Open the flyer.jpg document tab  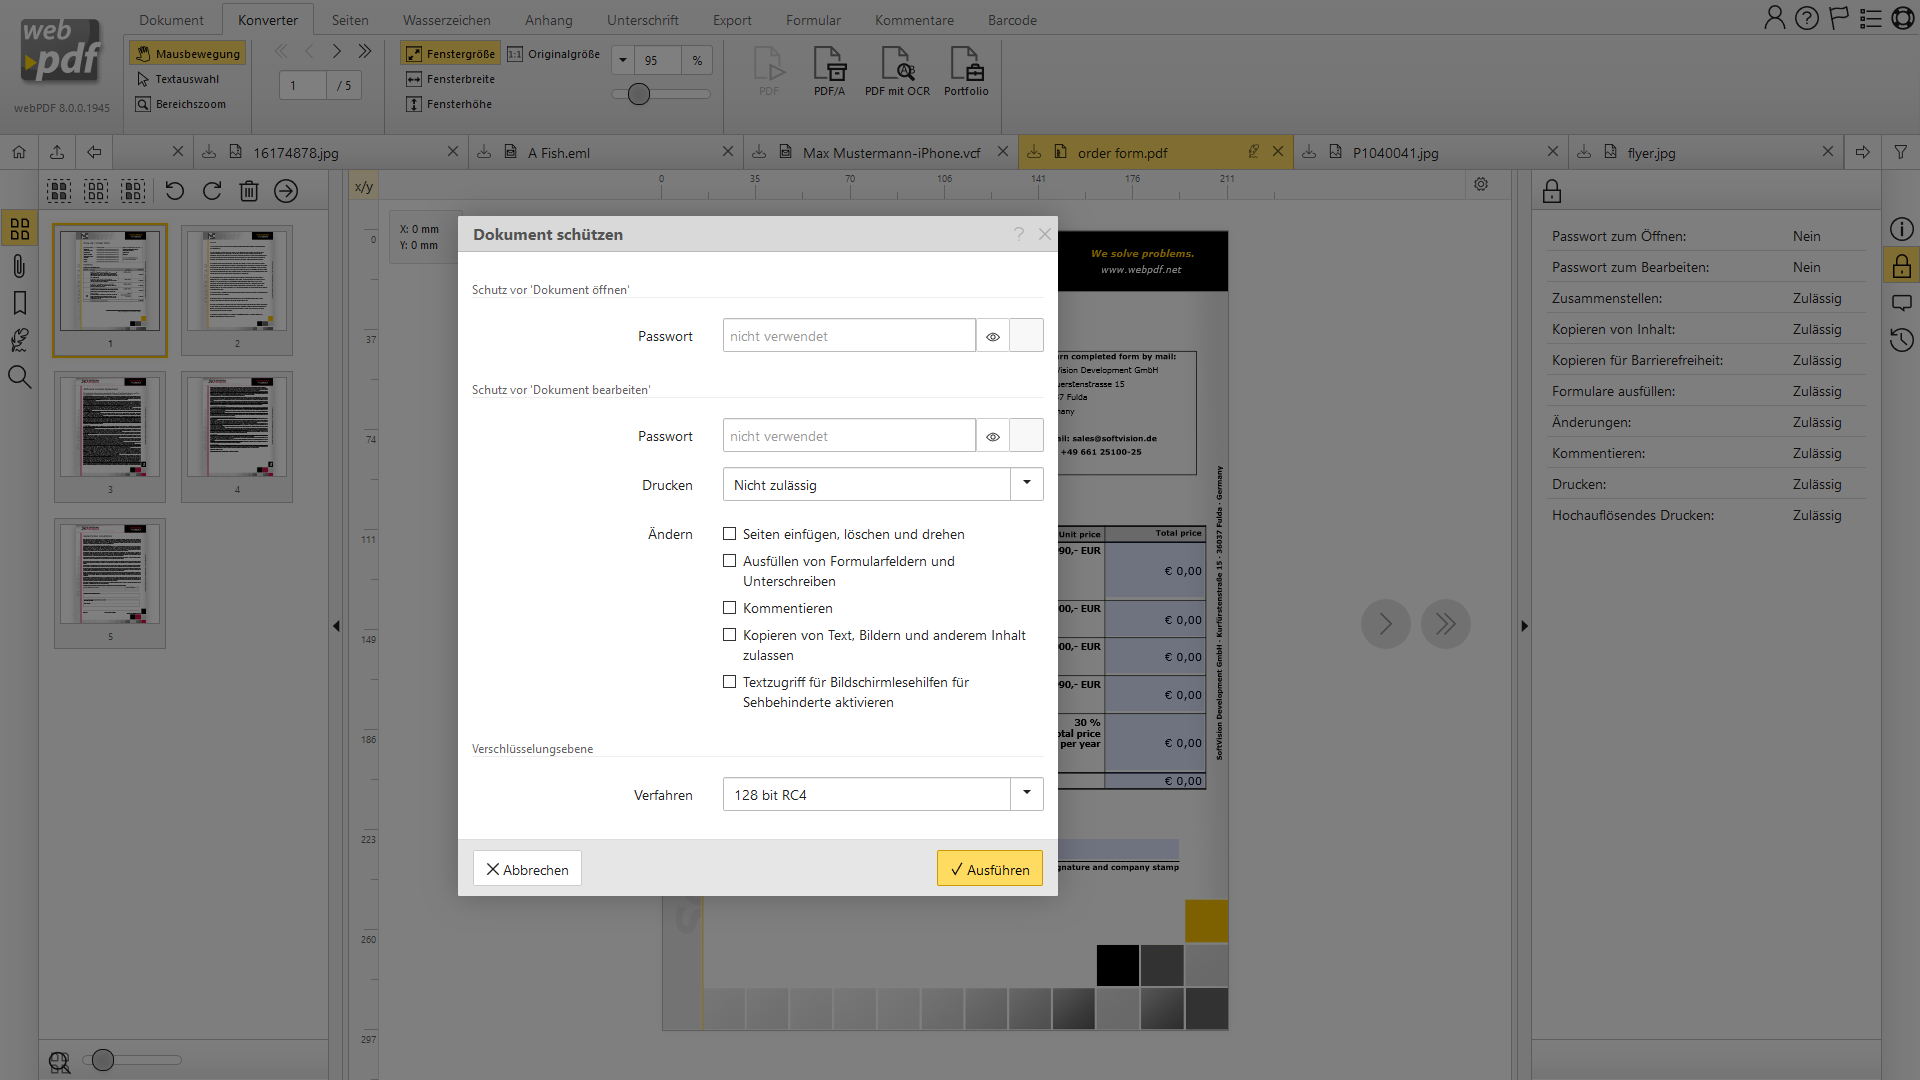[x=1651, y=153]
